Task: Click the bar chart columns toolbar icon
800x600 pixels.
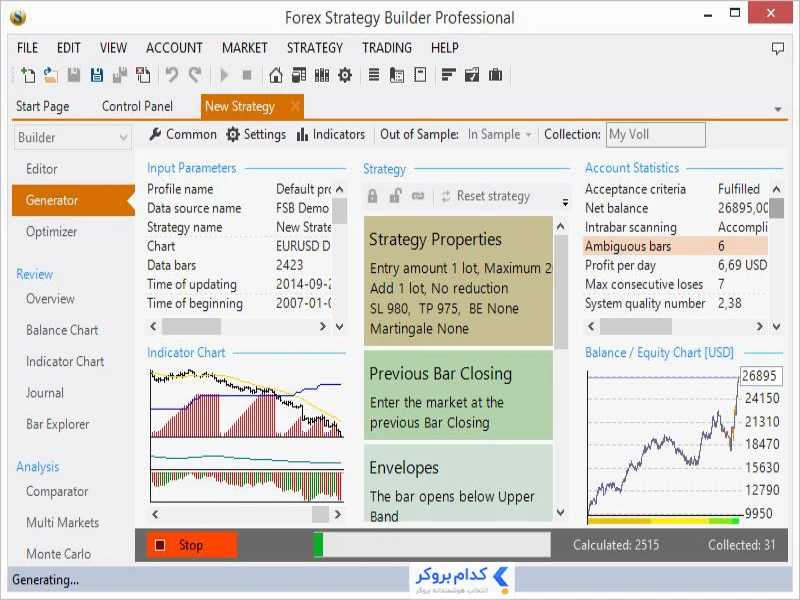Action: click(x=322, y=76)
